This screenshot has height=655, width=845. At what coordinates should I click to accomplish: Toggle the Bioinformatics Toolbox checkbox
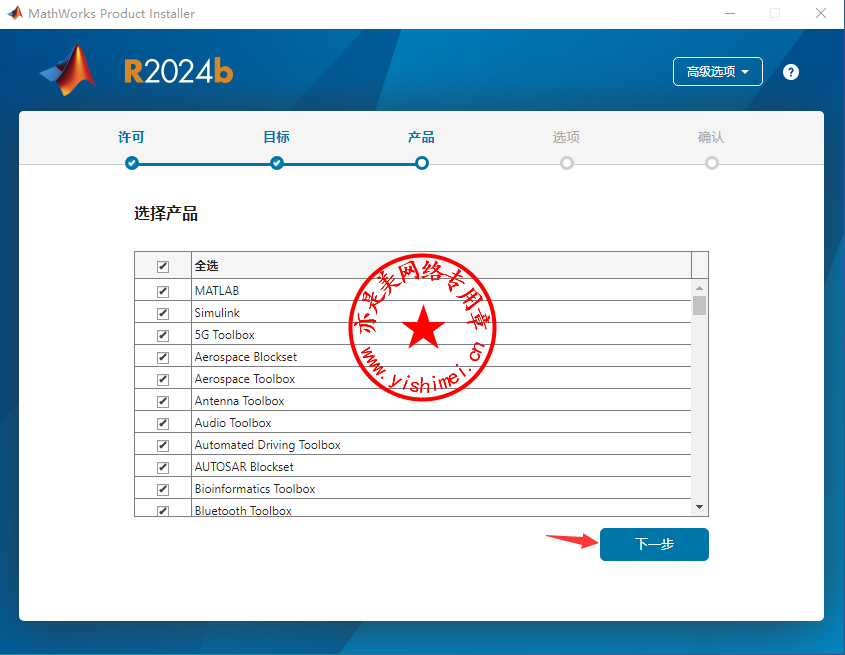point(163,489)
